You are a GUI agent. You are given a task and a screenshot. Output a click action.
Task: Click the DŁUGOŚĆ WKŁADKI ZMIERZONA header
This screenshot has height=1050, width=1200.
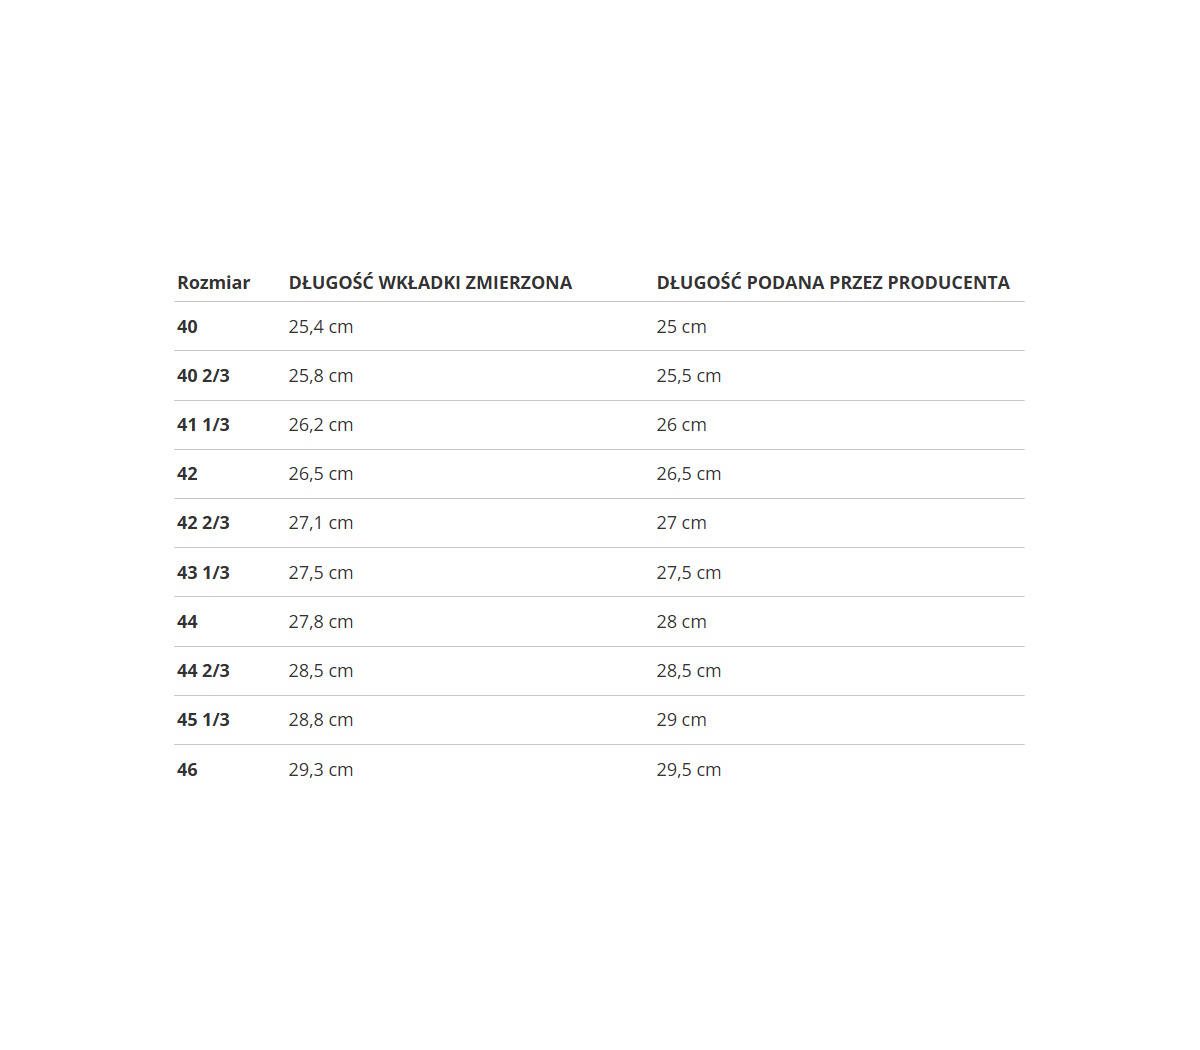(430, 283)
